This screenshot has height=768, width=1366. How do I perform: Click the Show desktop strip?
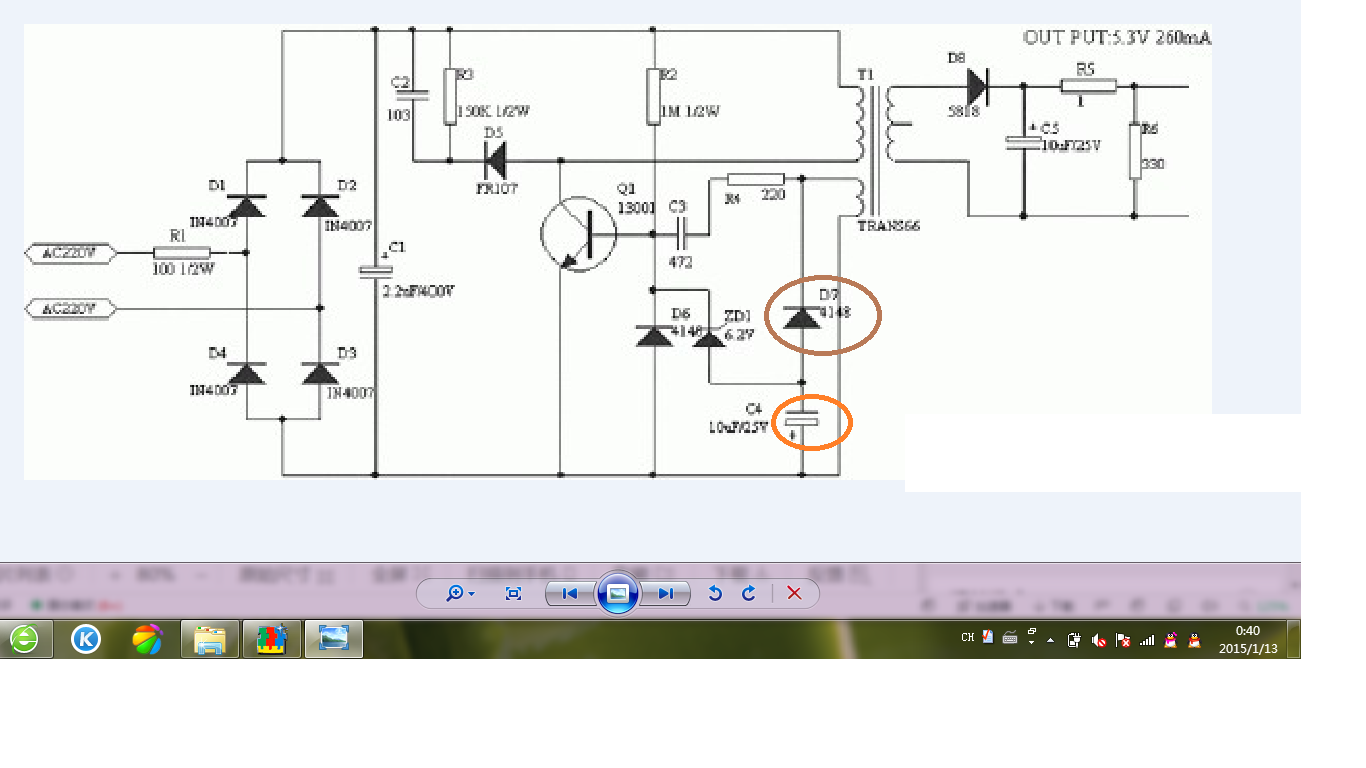click(1294, 638)
